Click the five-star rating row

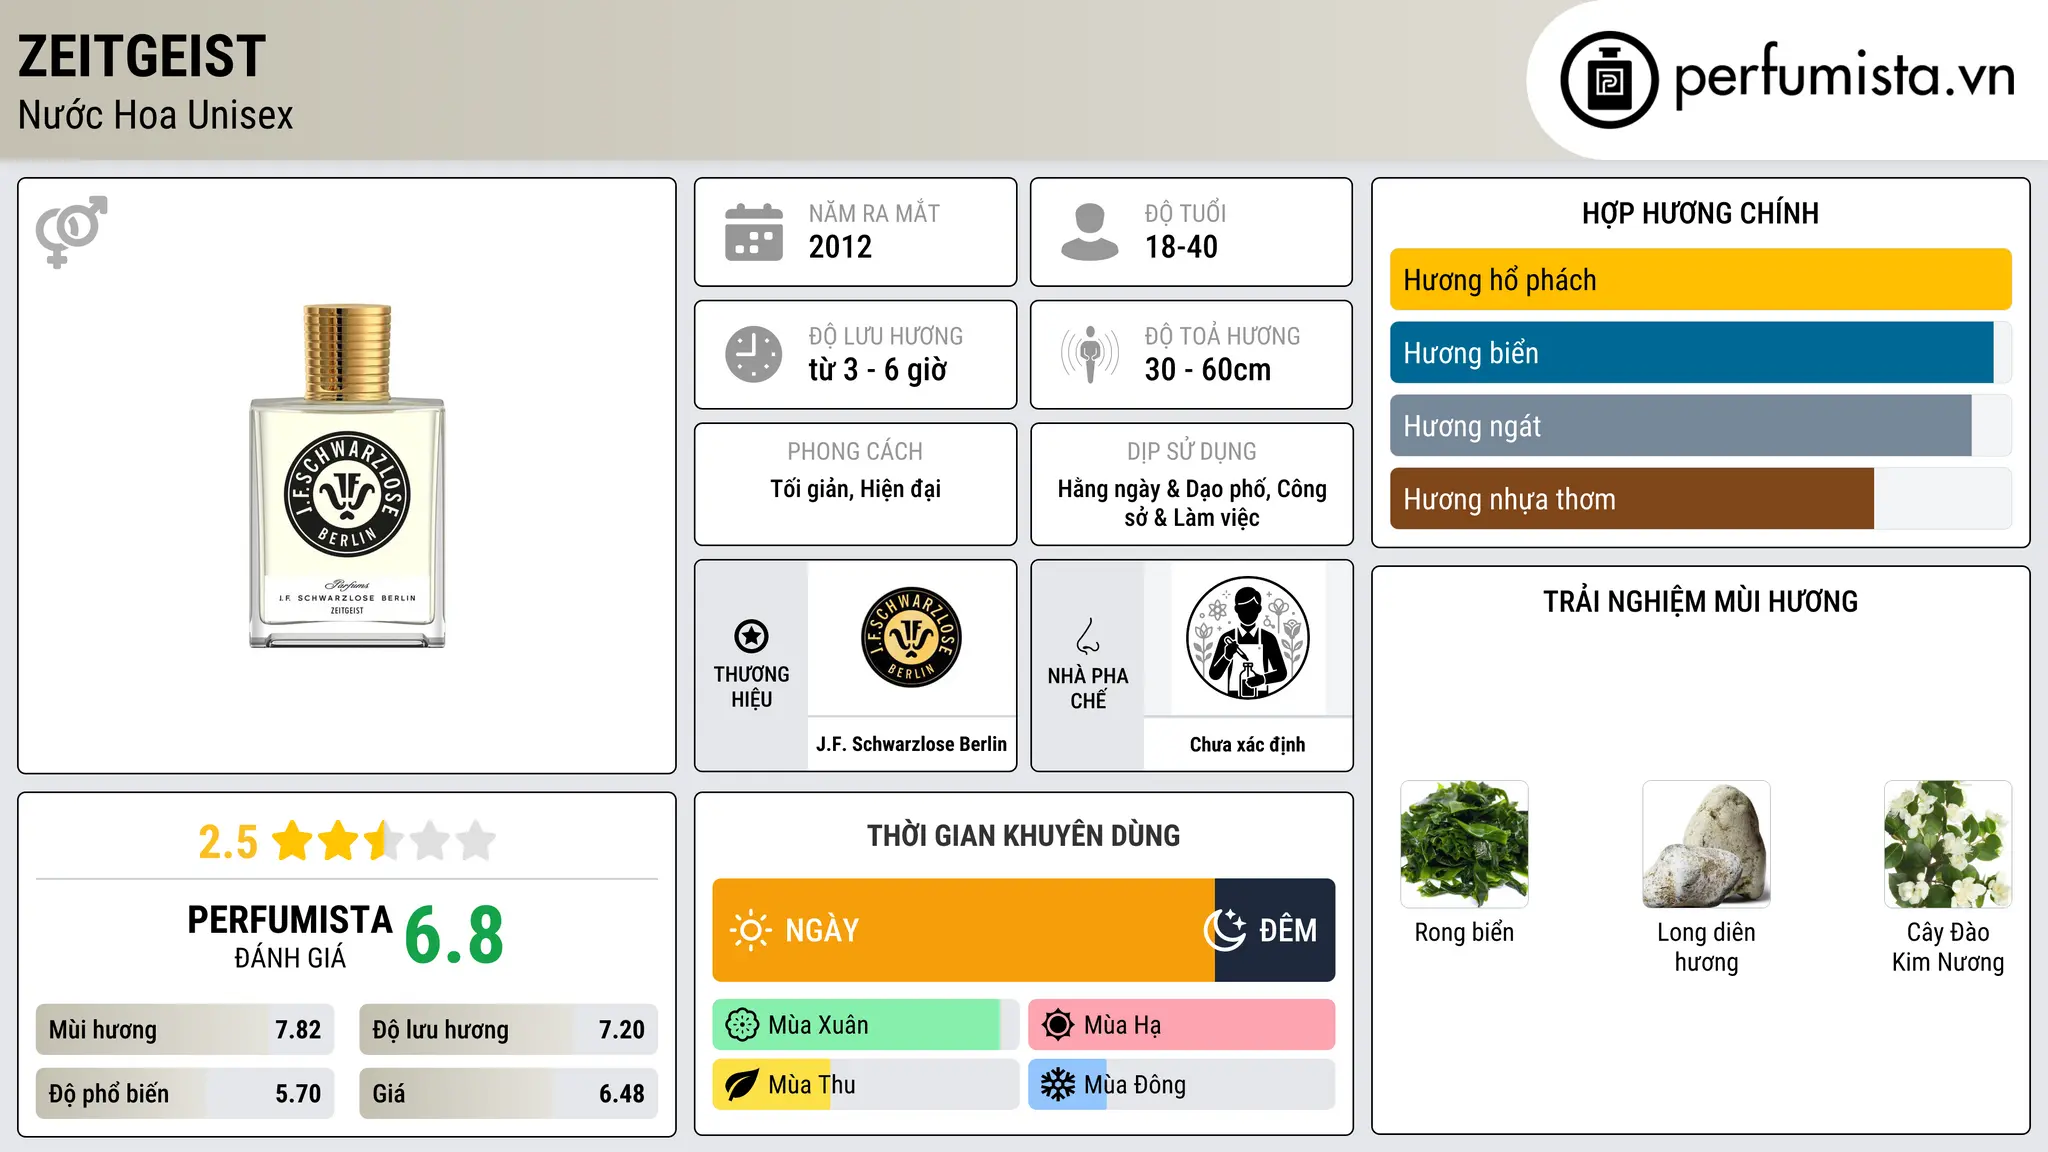[x=384, y=841]
